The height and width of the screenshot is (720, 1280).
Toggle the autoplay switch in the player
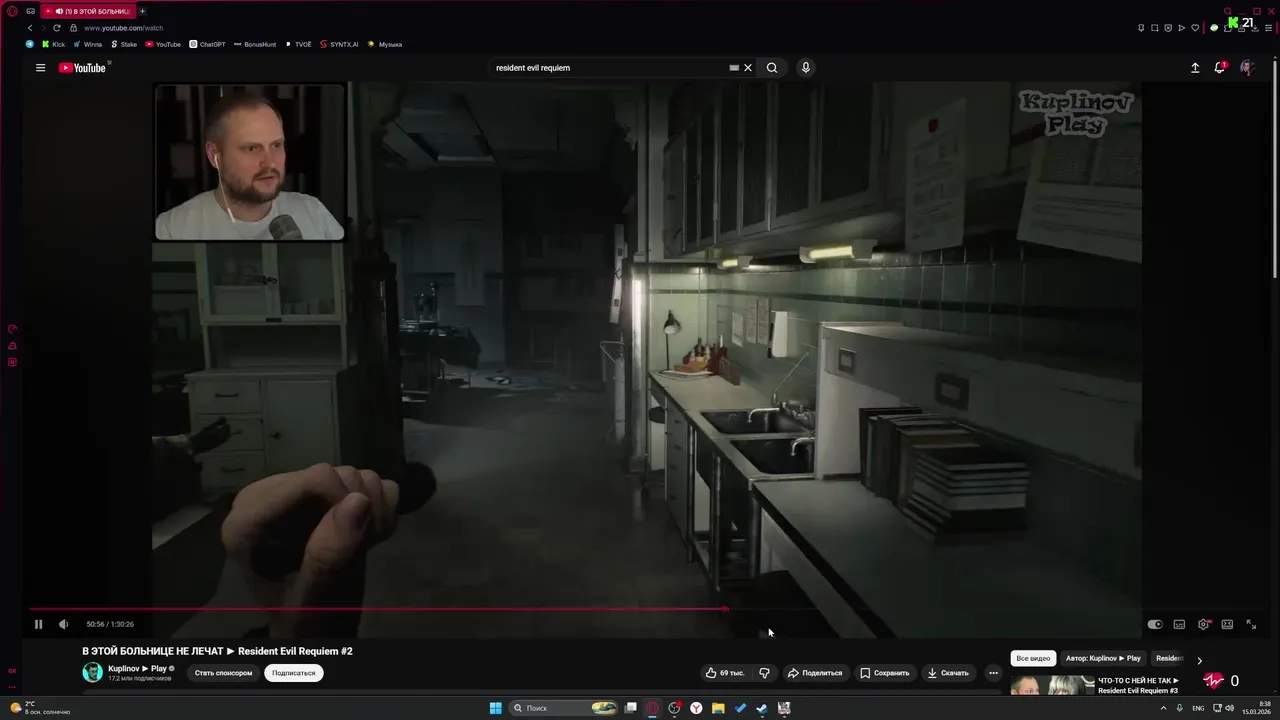coord(1155,624)
